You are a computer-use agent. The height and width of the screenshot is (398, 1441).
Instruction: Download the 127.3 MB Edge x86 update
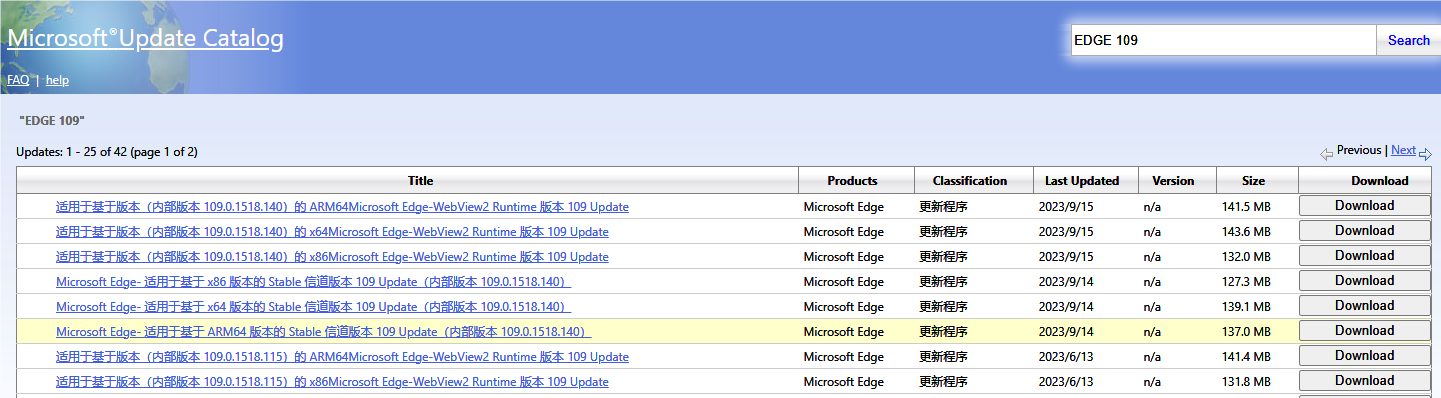click(1364, 281)
